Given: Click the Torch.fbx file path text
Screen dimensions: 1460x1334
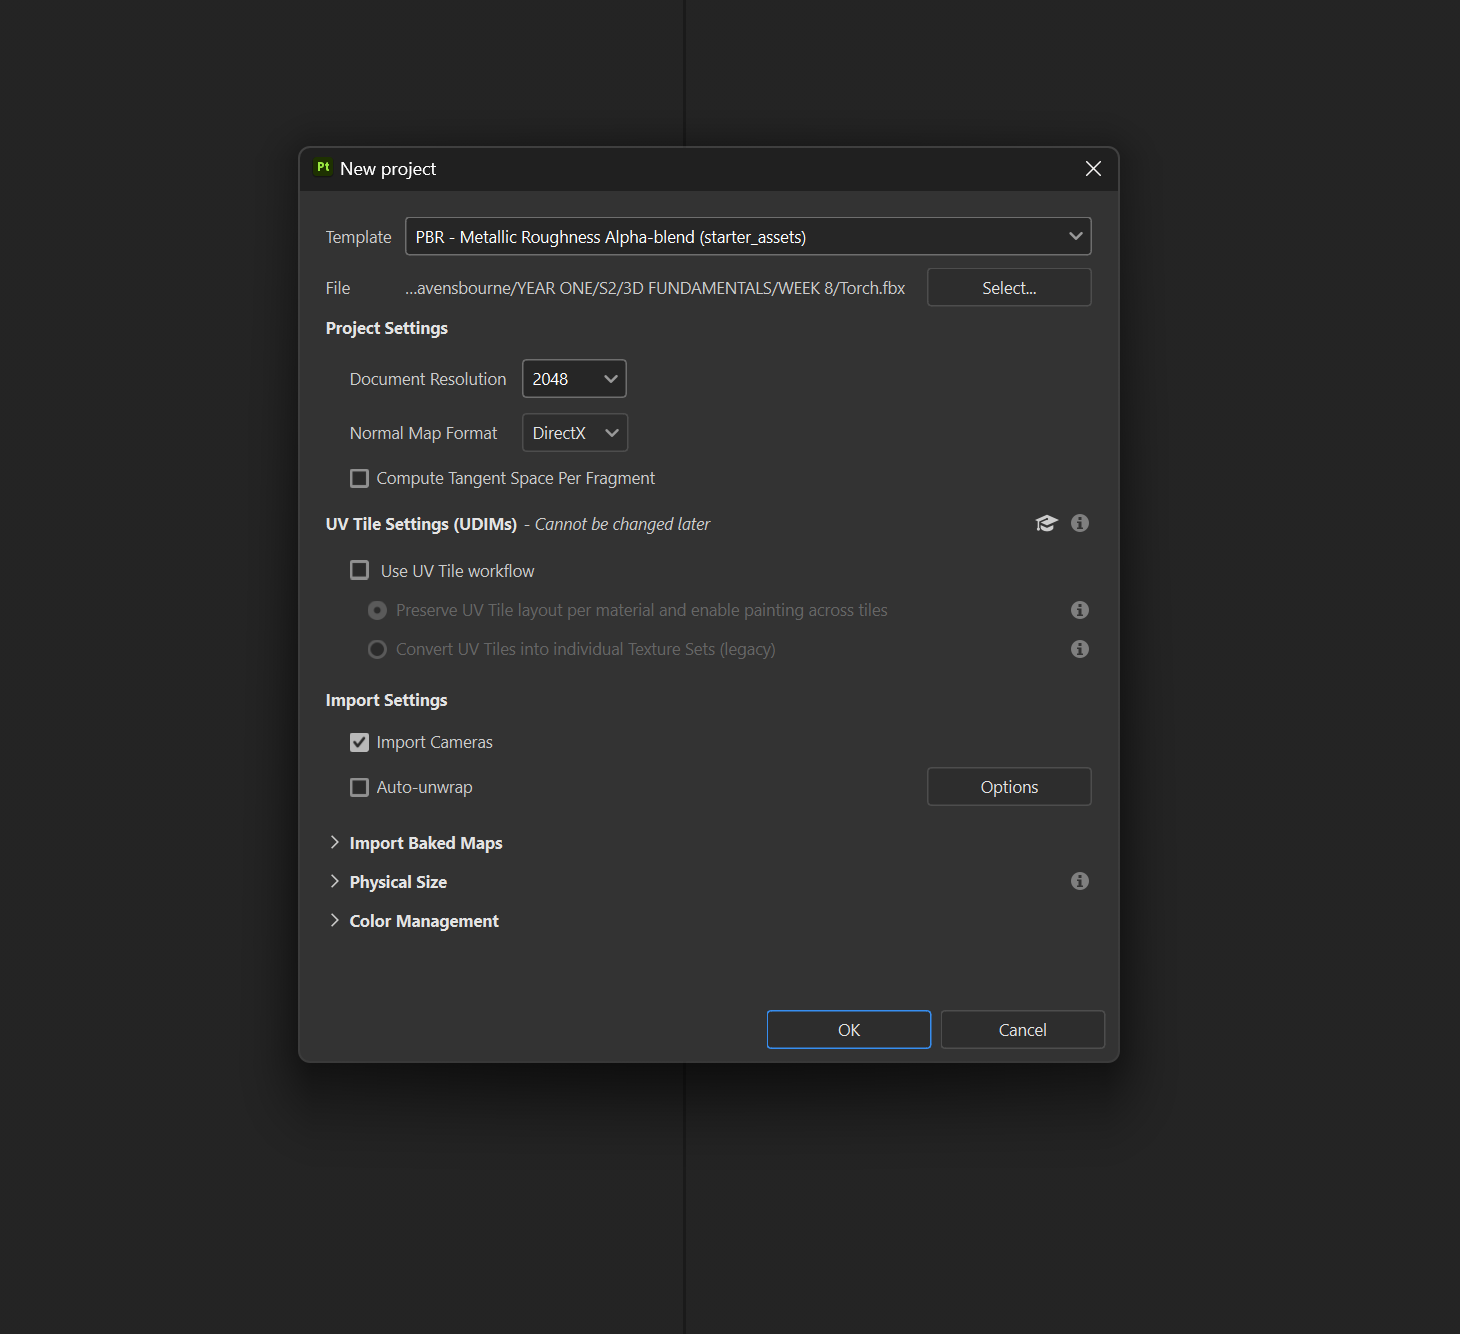Looking at the screenshot, I should click(655, 288).
